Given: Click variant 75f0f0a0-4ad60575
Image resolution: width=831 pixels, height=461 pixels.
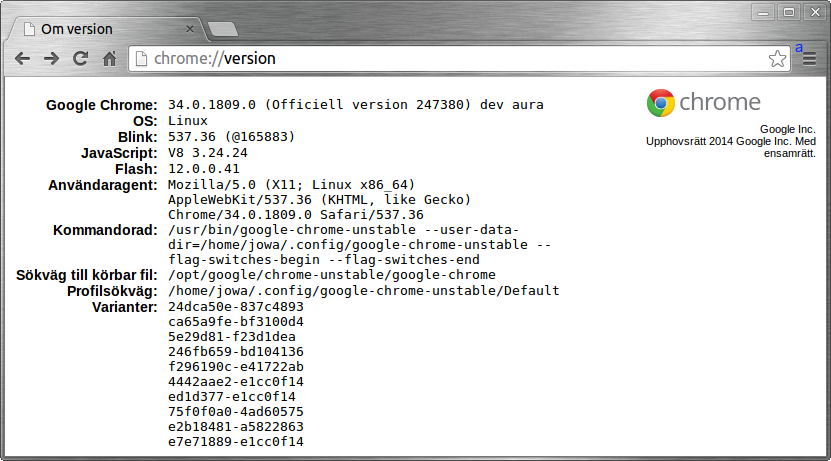Looking at the screenshot, I should click(236, 411).
